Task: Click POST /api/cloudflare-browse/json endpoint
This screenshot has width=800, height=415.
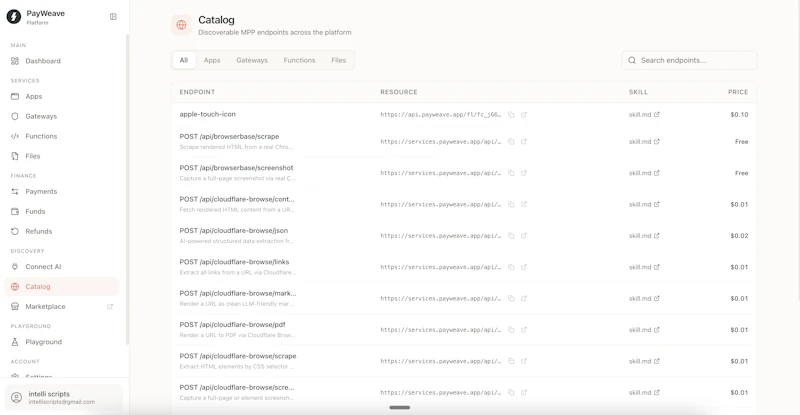Action: click(234, 231)
